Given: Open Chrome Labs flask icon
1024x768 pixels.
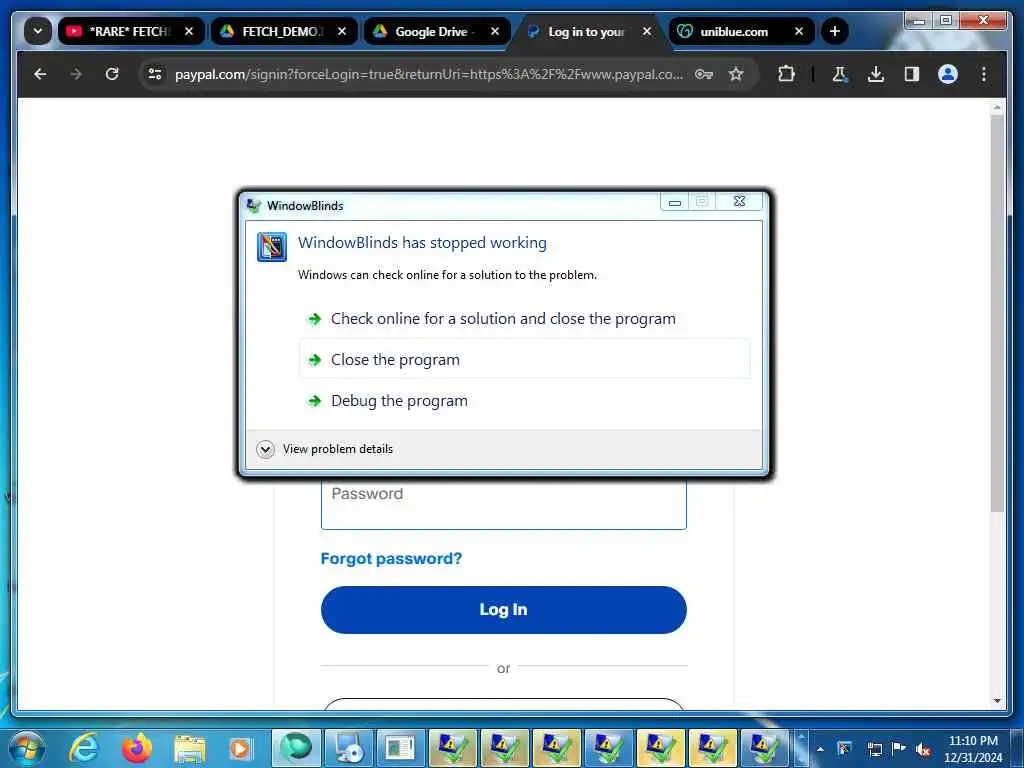Looking at the screenshot, I should pos(840,74).
